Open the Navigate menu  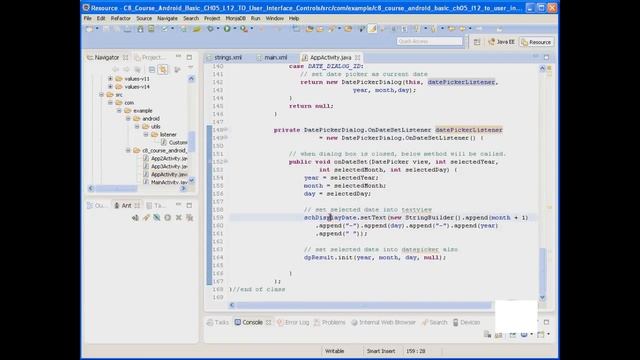pyautogui.click(x=167, y=18)
